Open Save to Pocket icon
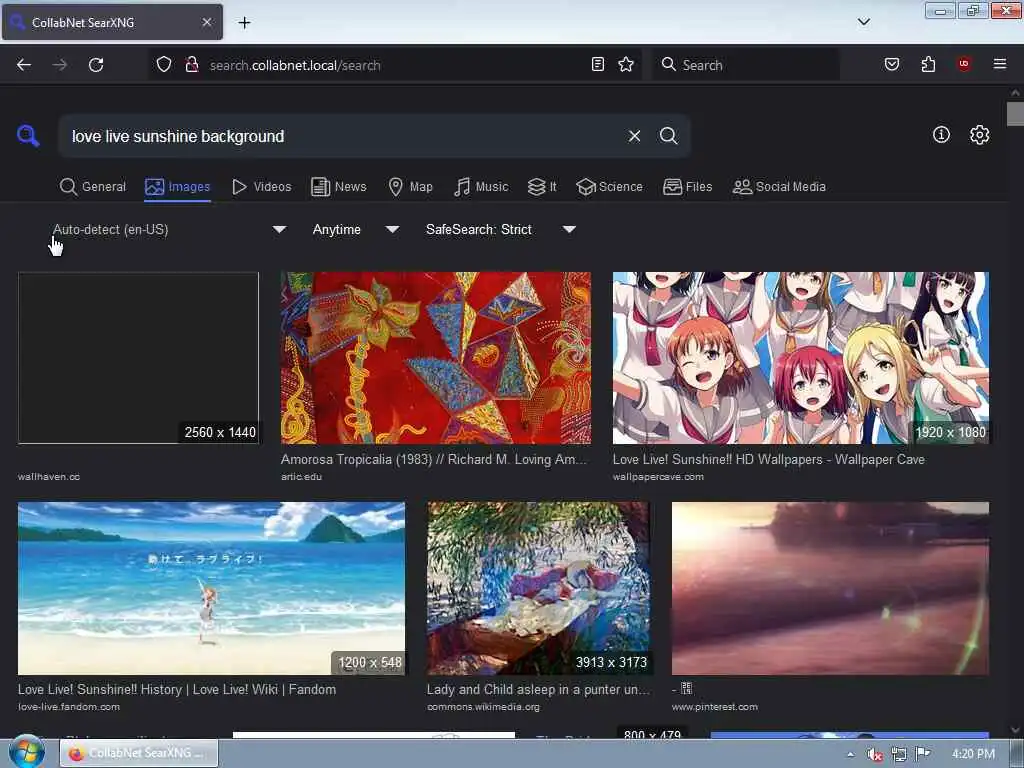 [x=891, y=64]
